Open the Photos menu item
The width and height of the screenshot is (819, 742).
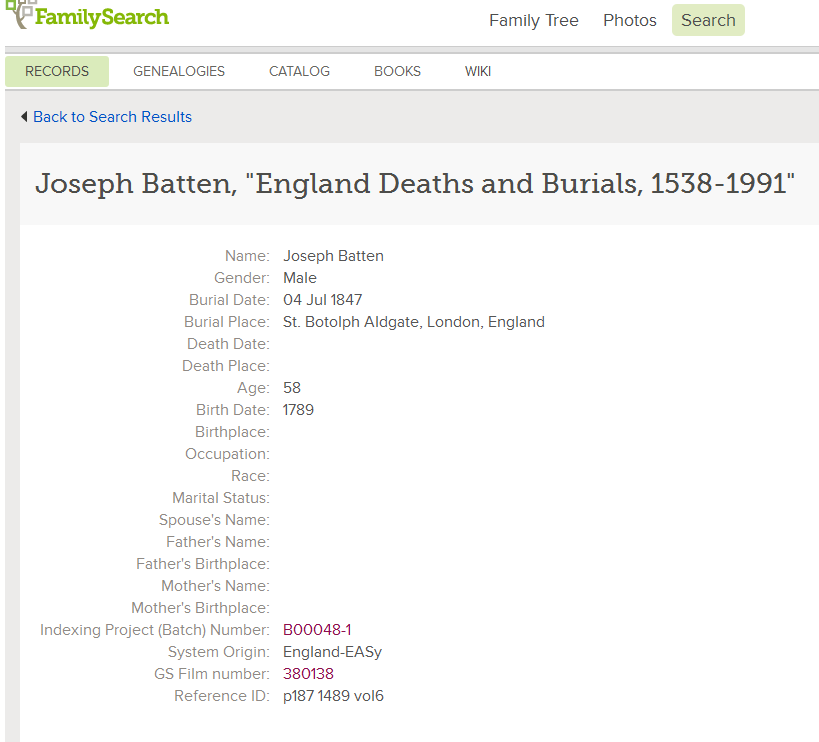point(629,20)
